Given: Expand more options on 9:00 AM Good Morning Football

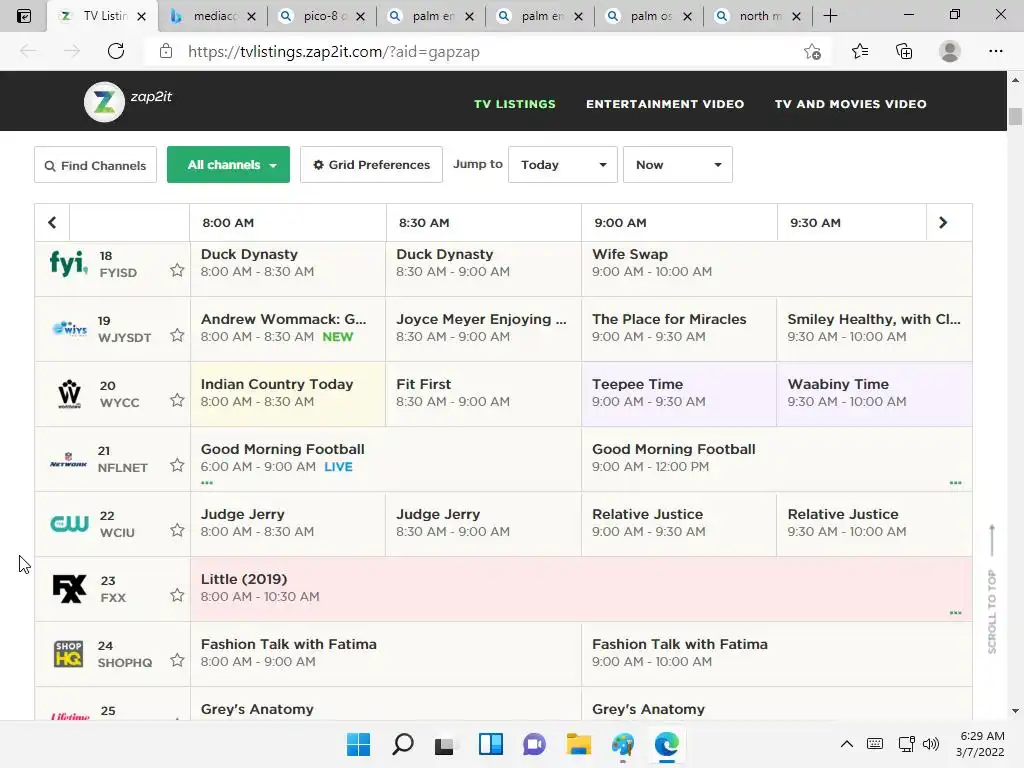Looking at the screenshot, I should (x=955, y=483).
